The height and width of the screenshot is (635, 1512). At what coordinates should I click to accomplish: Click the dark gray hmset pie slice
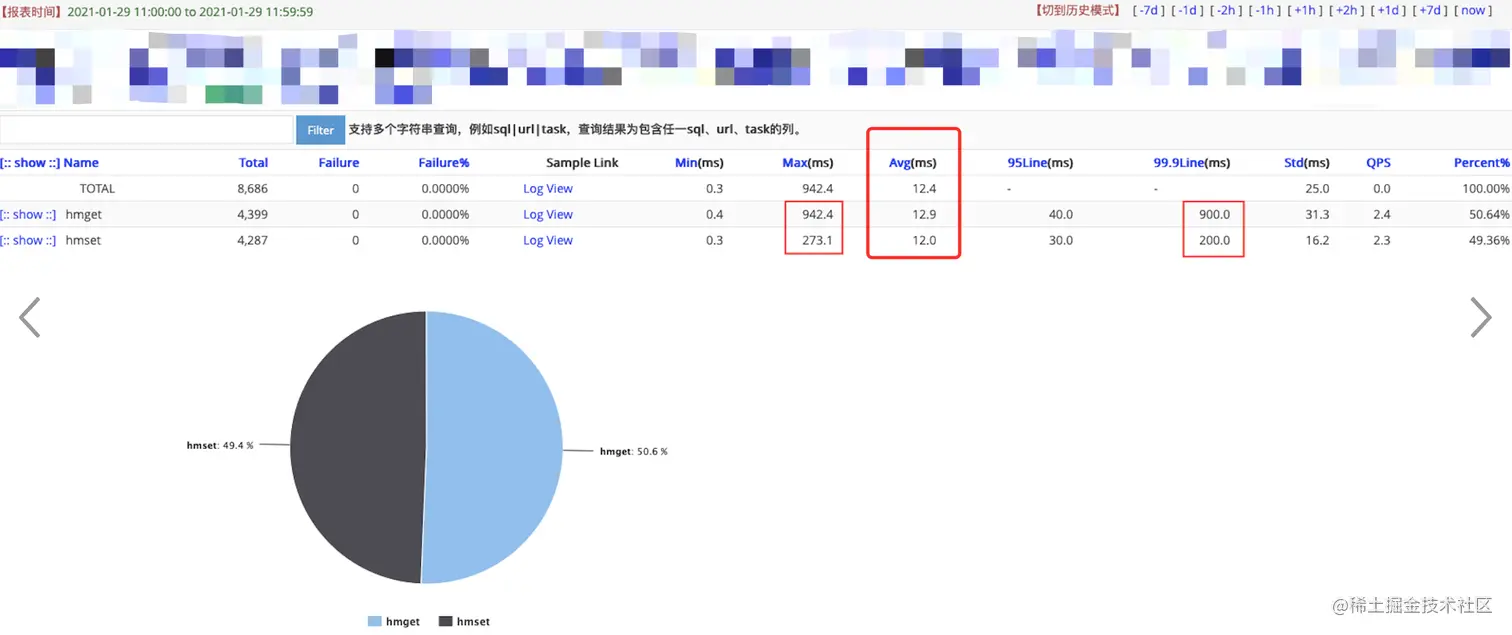[356, 447]
